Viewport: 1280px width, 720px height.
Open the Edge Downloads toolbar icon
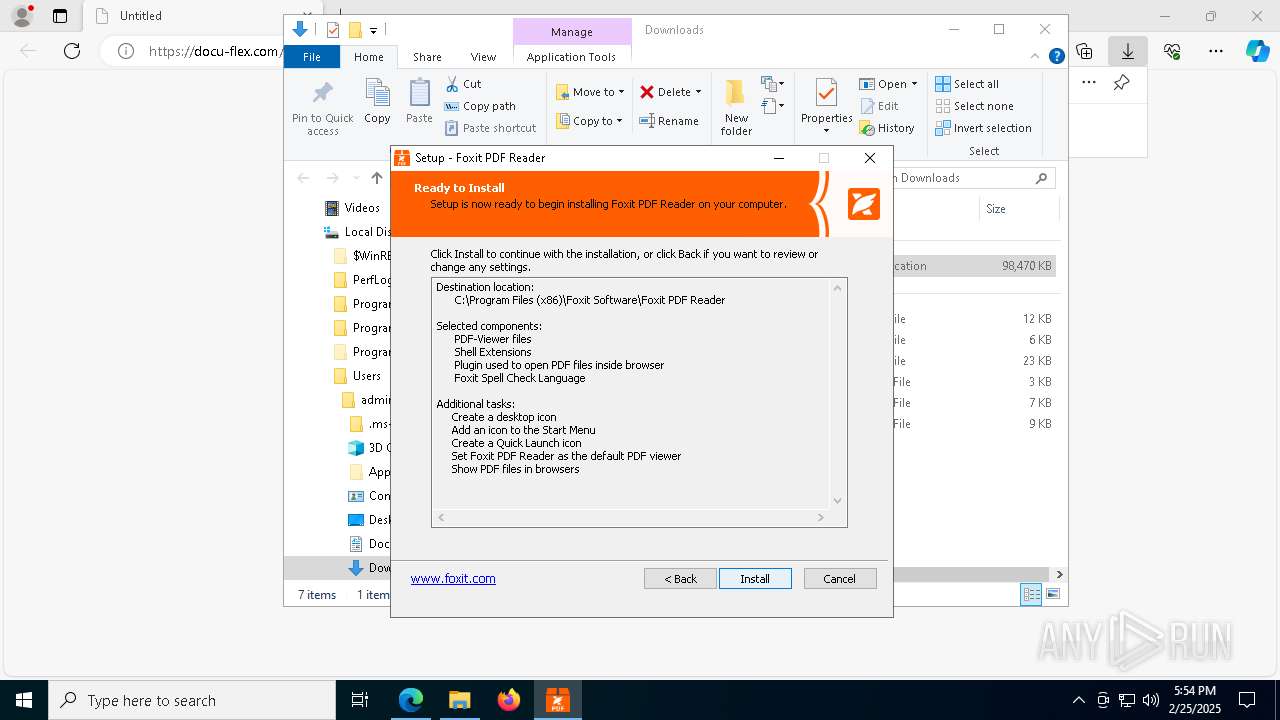click(1128, 51)
